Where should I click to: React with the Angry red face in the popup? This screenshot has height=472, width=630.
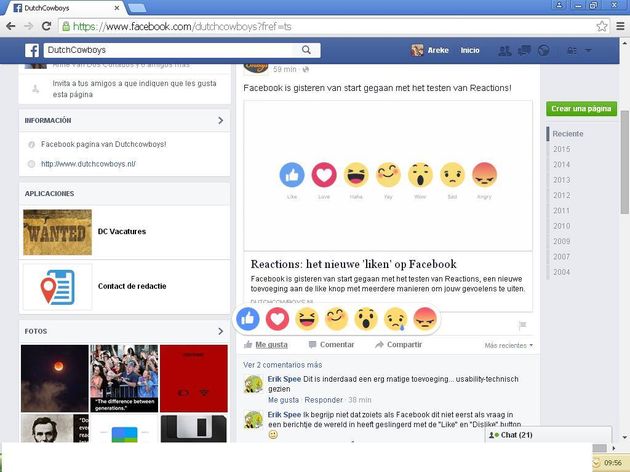point(425,319)
